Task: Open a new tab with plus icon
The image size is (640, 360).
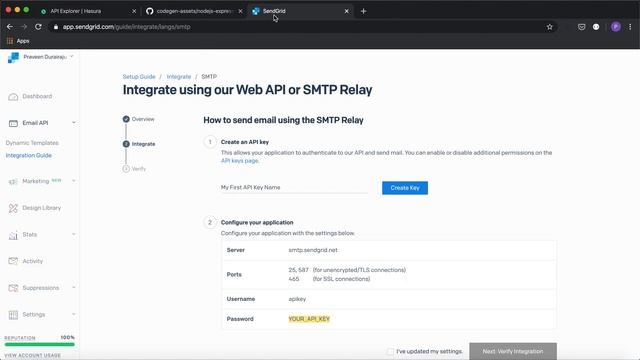Action: (x=363, y=11)
